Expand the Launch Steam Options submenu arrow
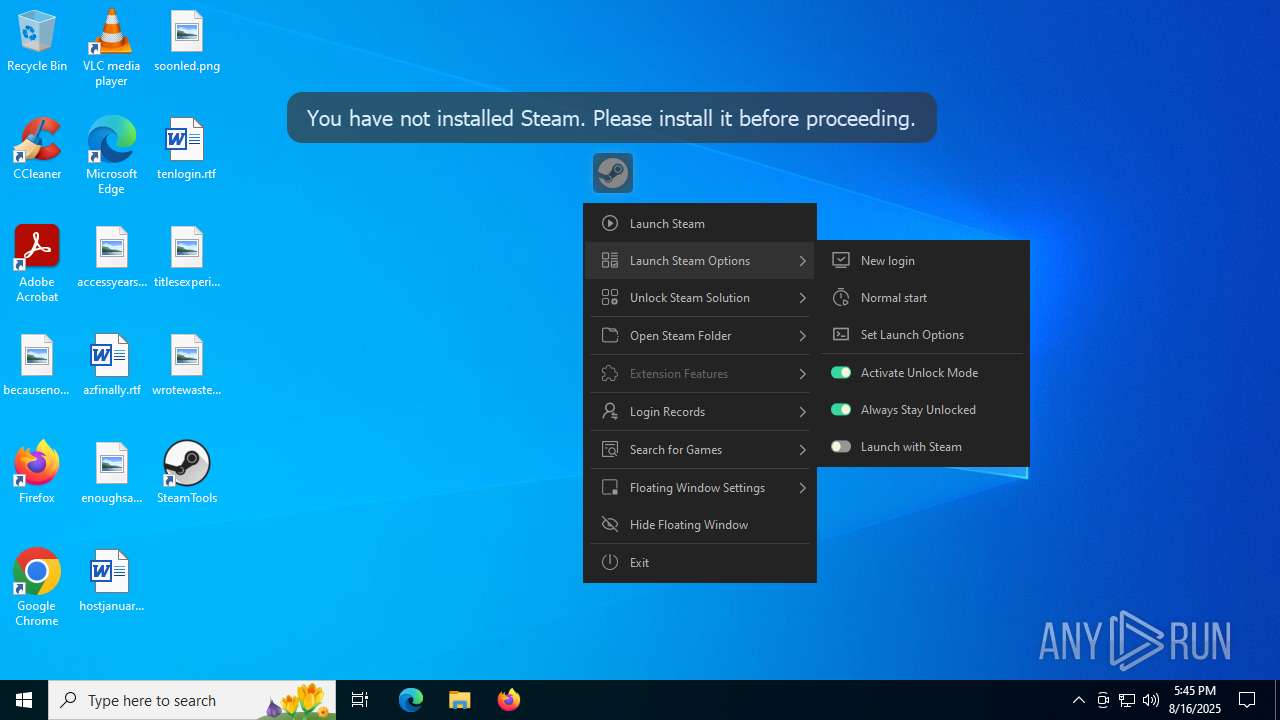Screen dimensions: 1280x720 tap(802, 261)
